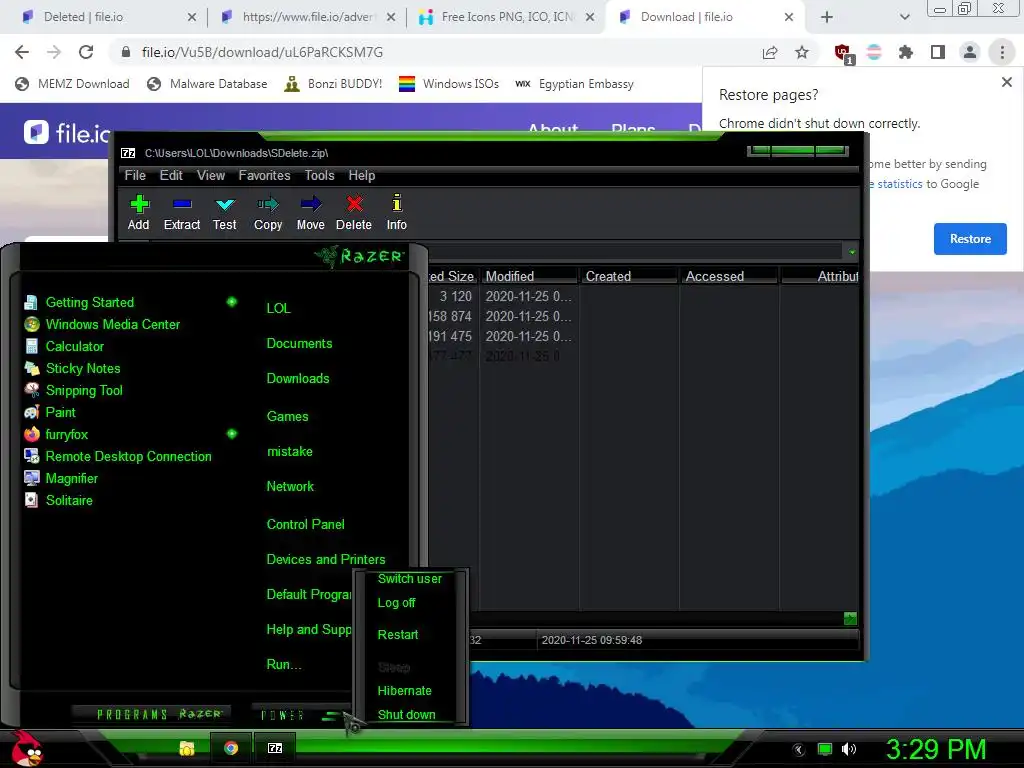The width and height of the screenshot is (1024, 768).
Task: Switch to 7-Zip taskbar button
Action: coord(275,748)
